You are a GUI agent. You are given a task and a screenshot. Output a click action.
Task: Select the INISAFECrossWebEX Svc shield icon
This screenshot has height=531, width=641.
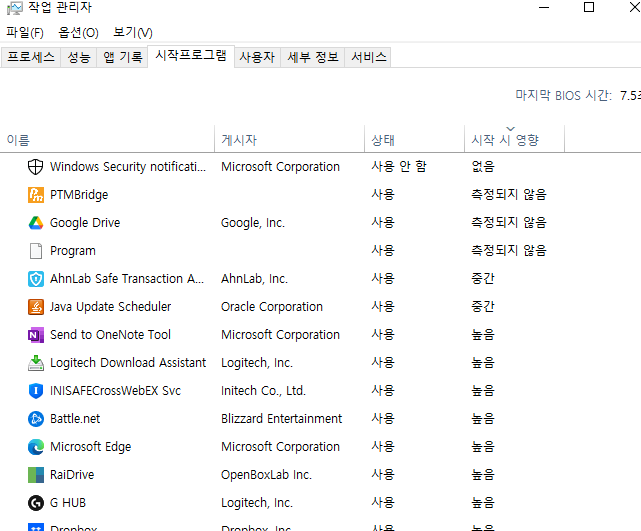(36, 391)
